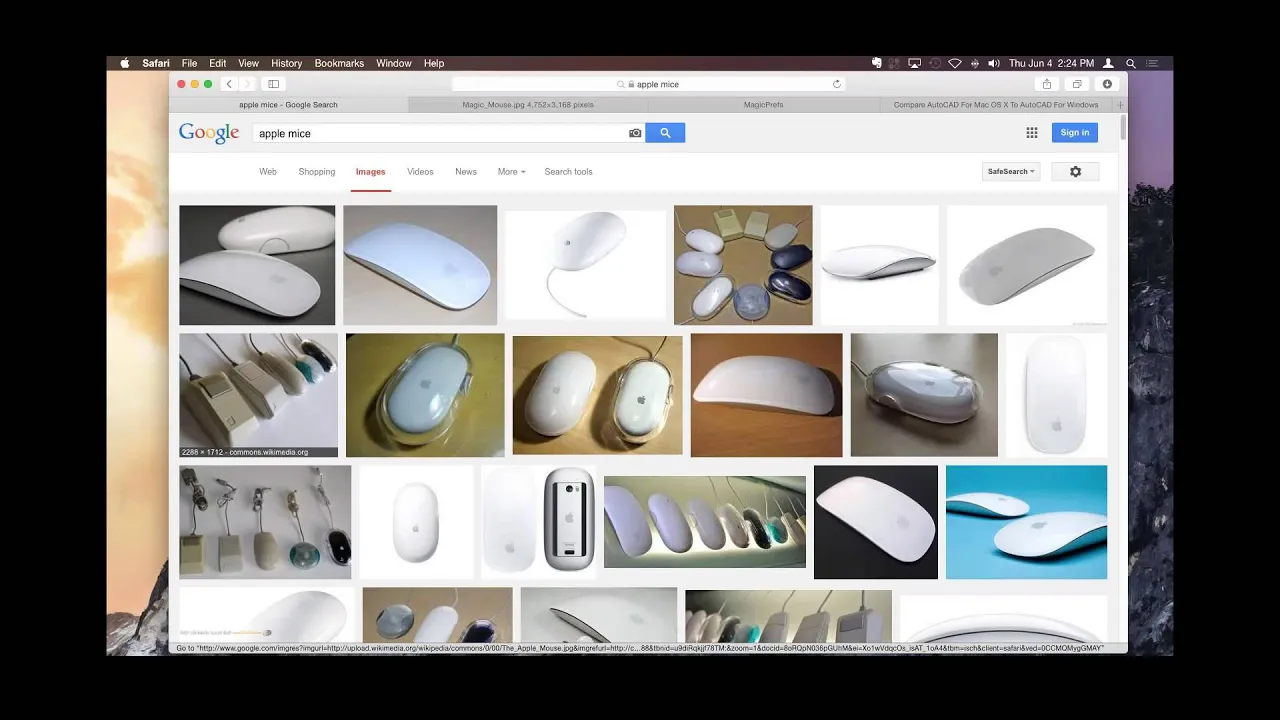1280x720 pixels.
Task: Show the Safari sidebar
Action: 273,84
